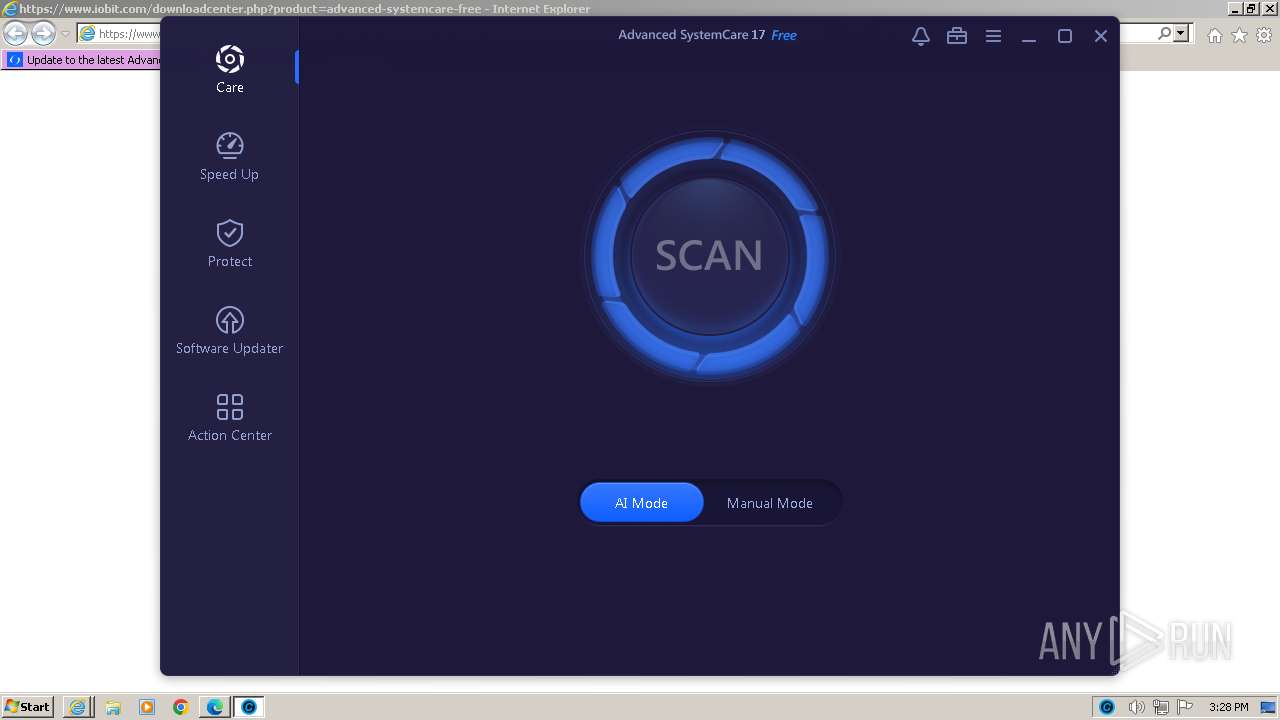Maximize the Advanced SystemCare window
The width and height of the screenshot is (1280, 720).
1065,36
